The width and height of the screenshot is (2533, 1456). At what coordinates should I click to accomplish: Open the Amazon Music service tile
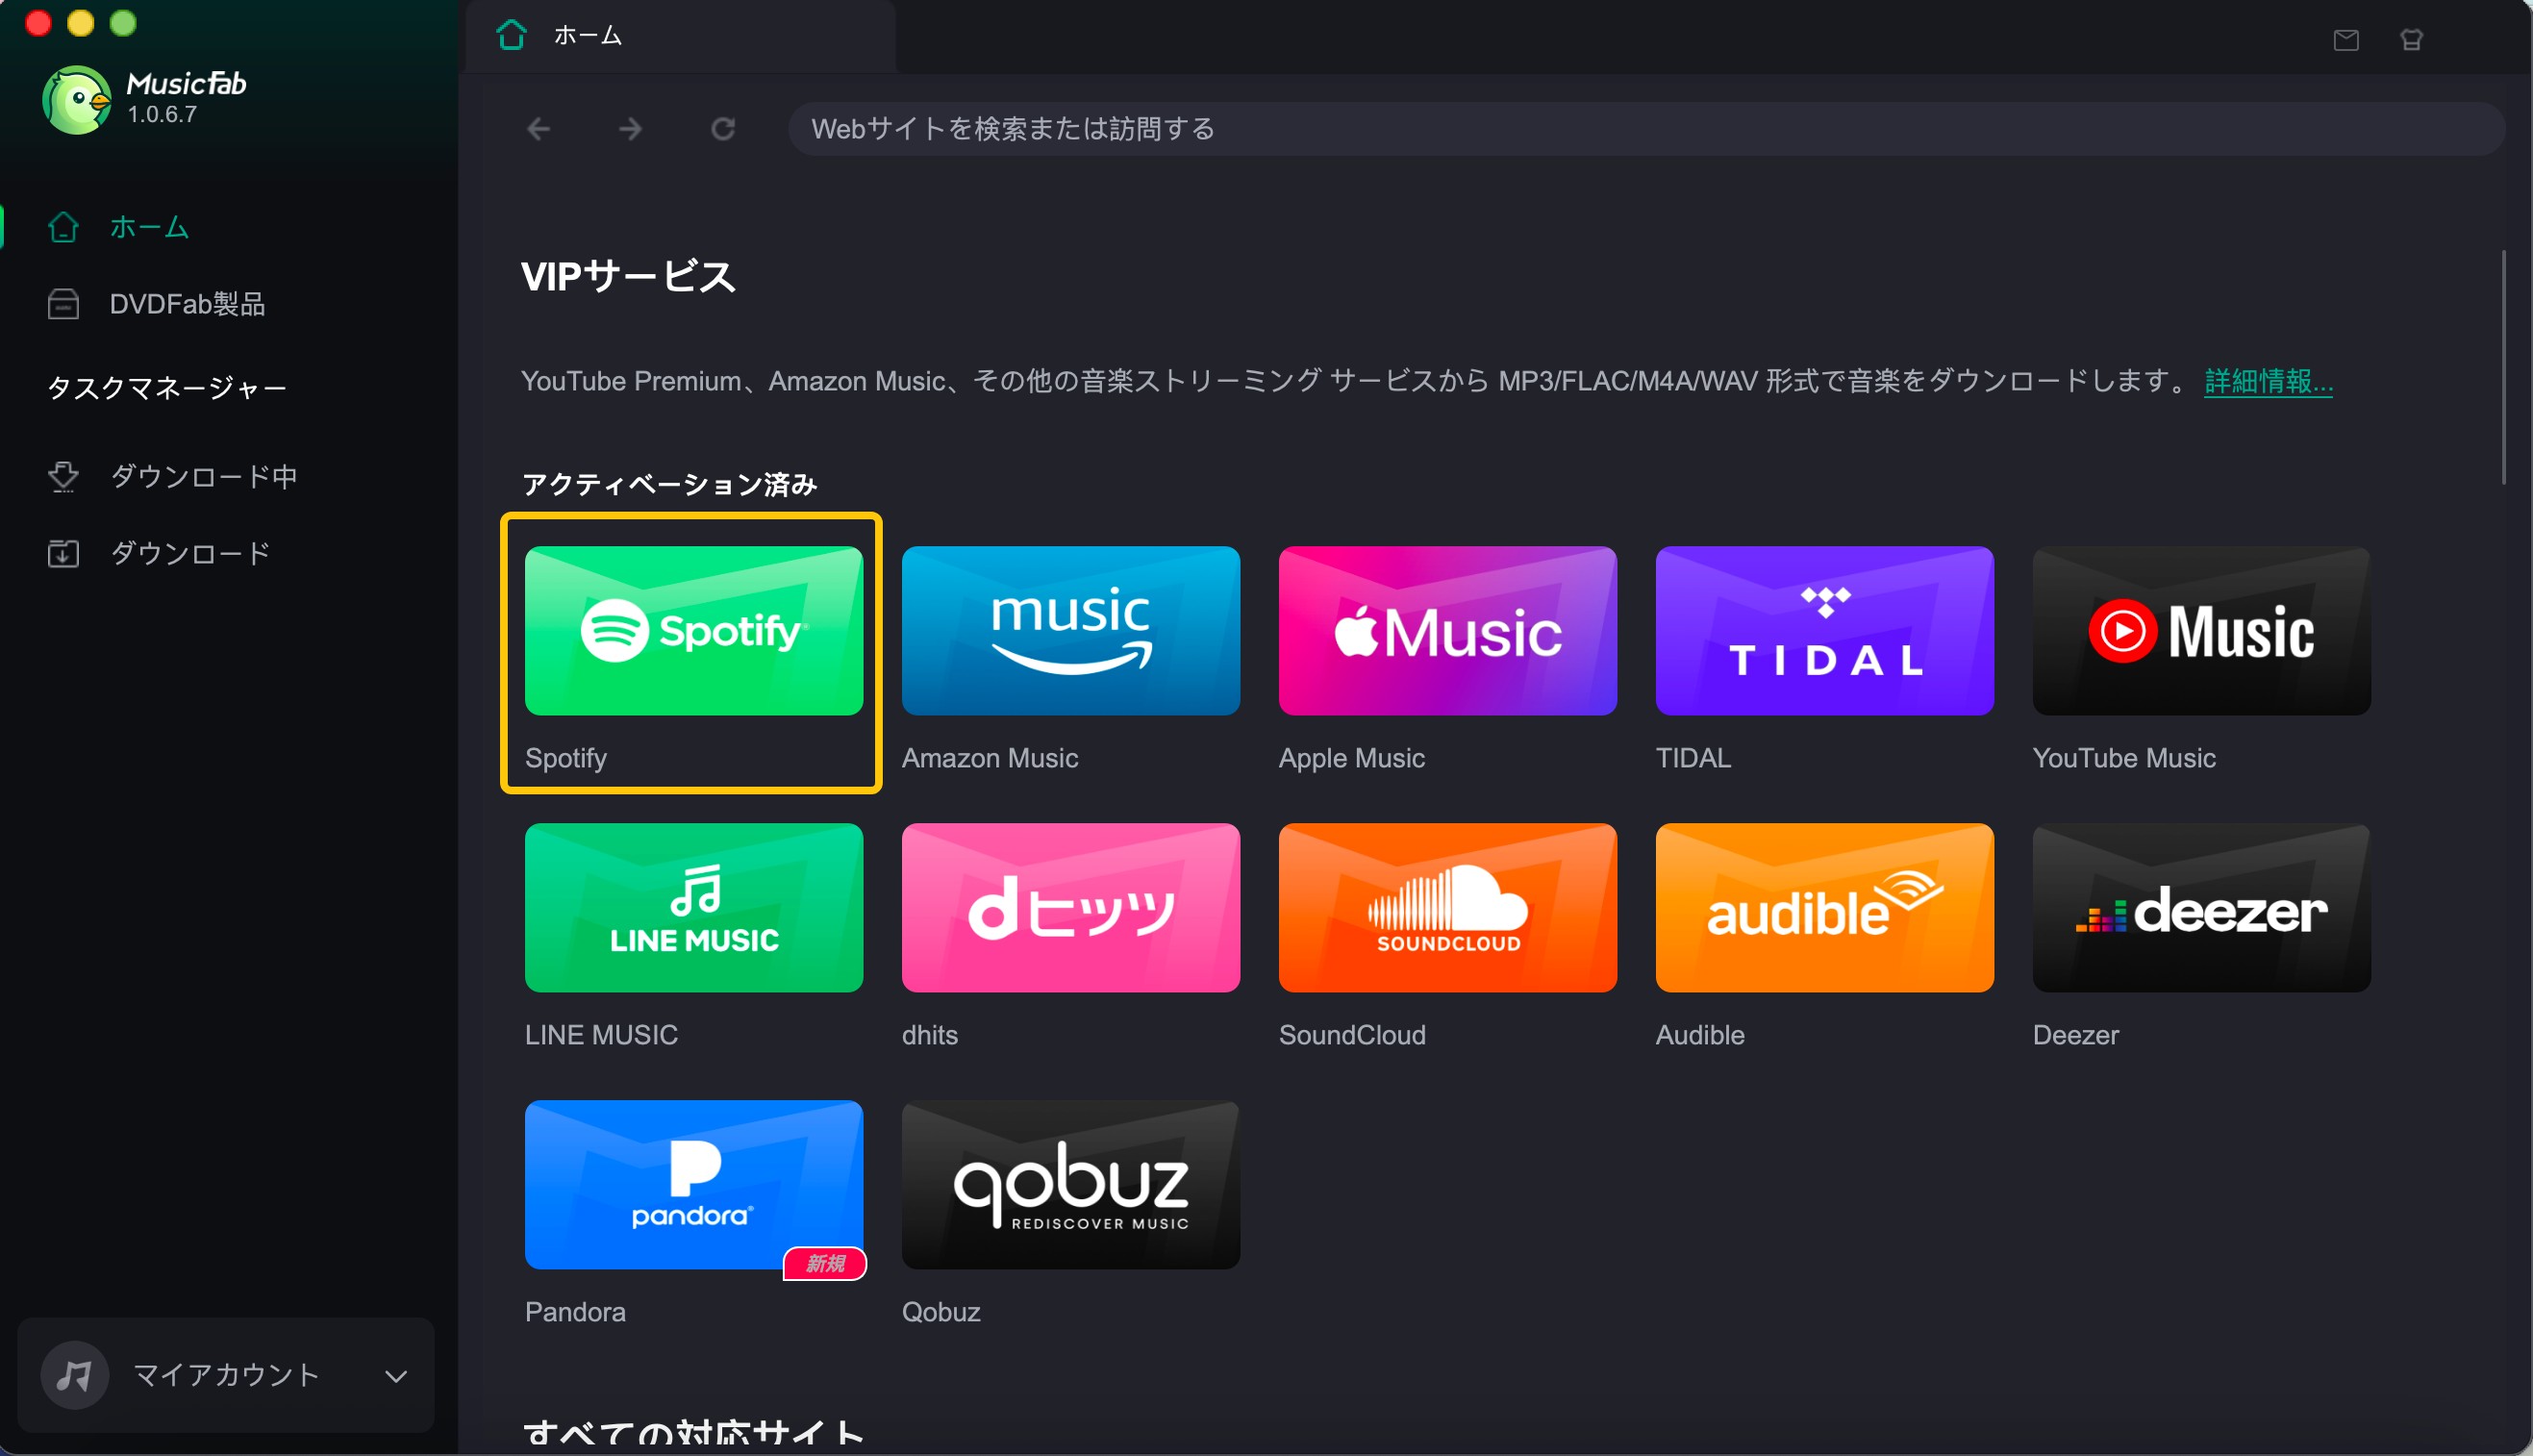click(1070, 630)
